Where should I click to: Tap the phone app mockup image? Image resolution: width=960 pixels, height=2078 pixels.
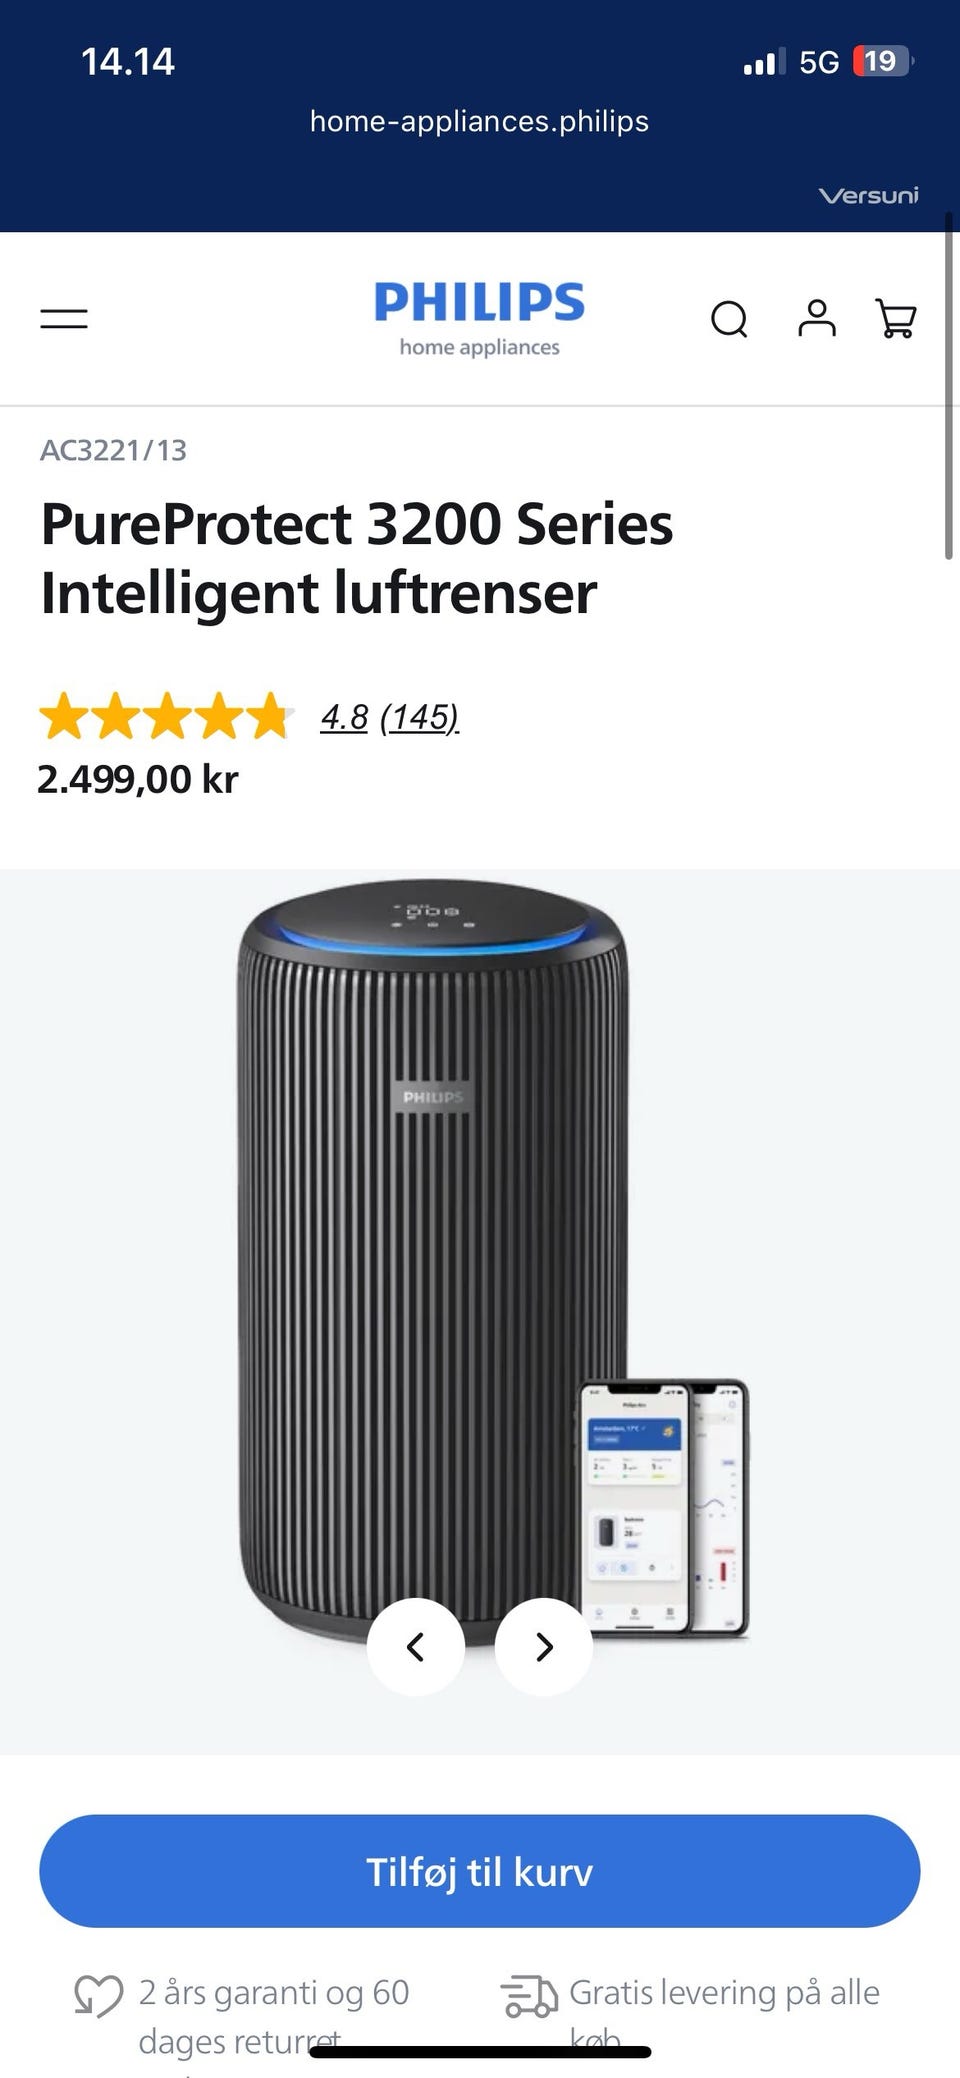[664, 1508]
